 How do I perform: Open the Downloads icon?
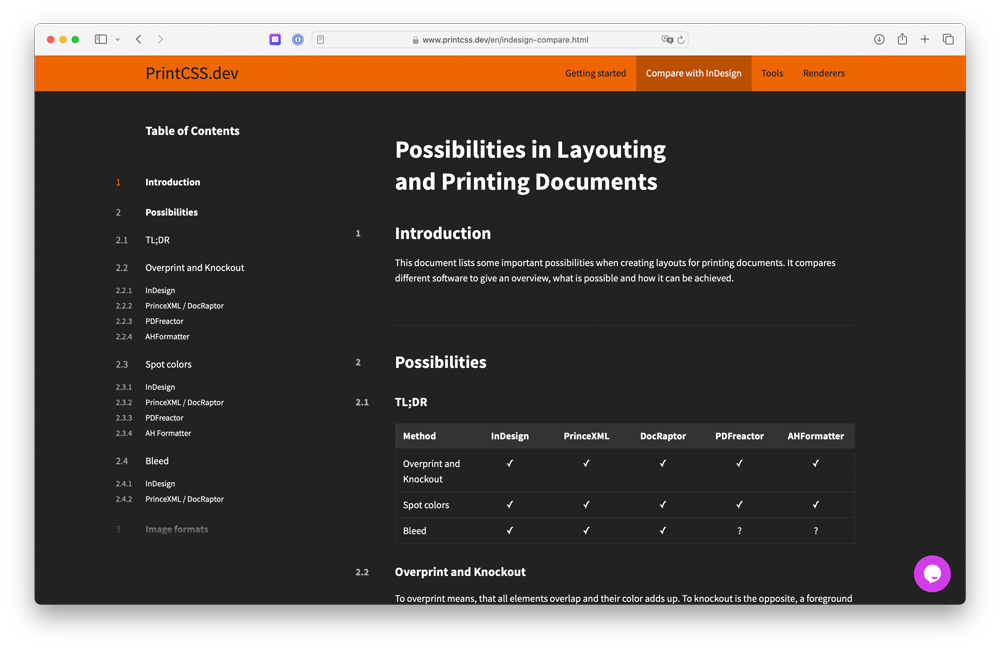(x=879, y=40)
